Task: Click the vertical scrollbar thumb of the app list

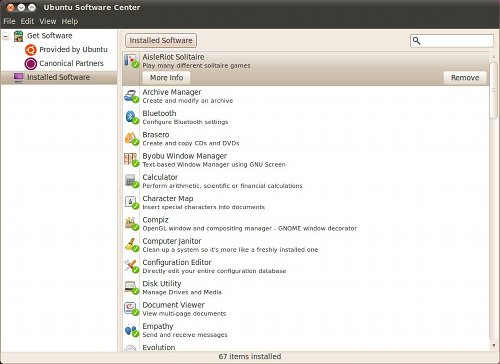Action: 494,90
